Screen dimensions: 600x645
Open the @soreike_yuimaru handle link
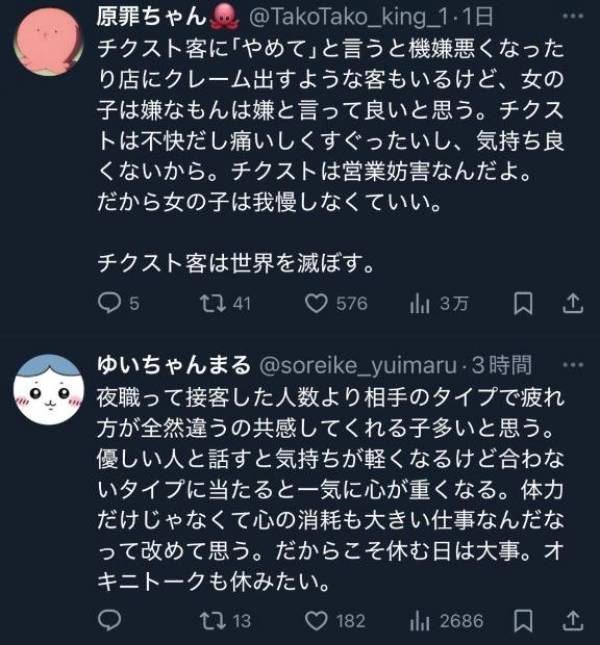tap(360, 366)
